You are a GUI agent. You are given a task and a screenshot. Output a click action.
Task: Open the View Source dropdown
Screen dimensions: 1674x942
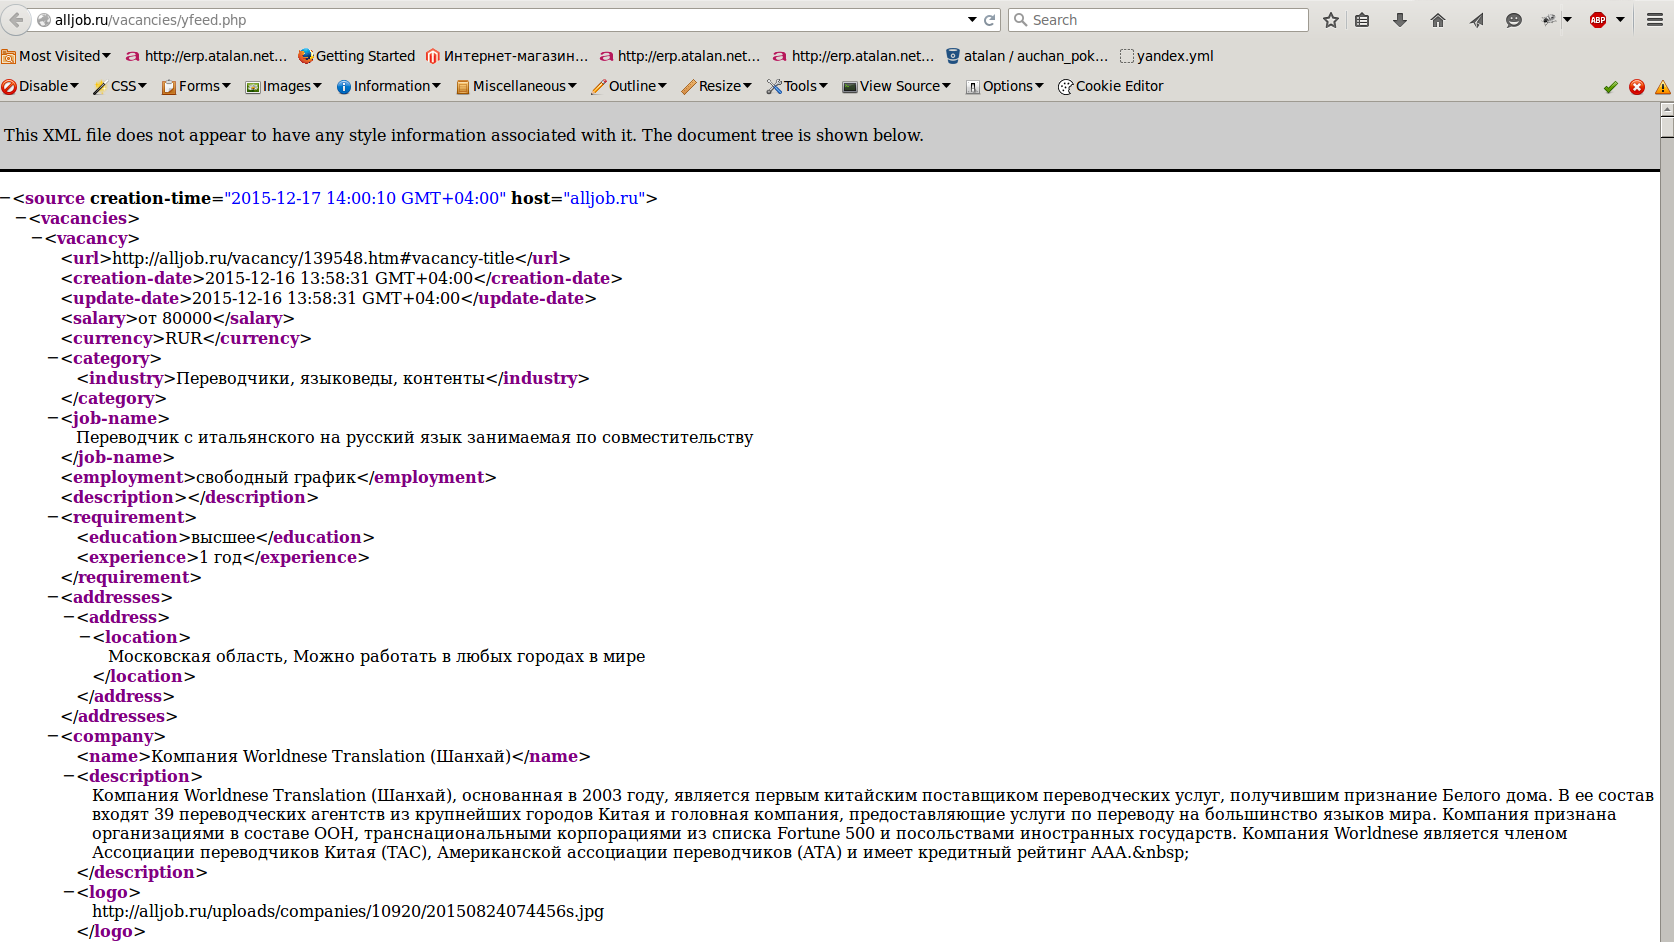[896, 86]
